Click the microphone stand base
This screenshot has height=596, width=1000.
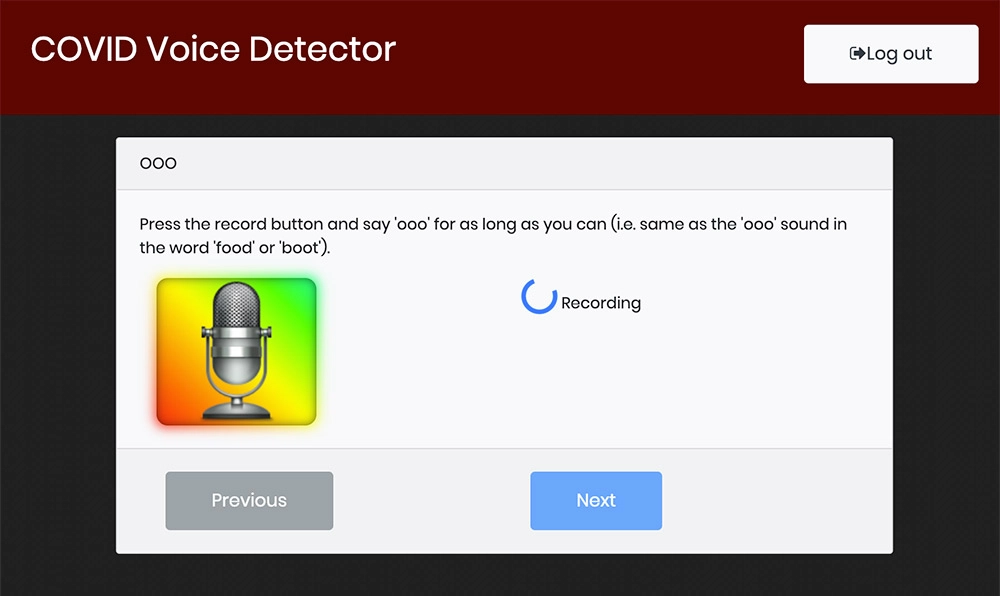pos(236,411)
